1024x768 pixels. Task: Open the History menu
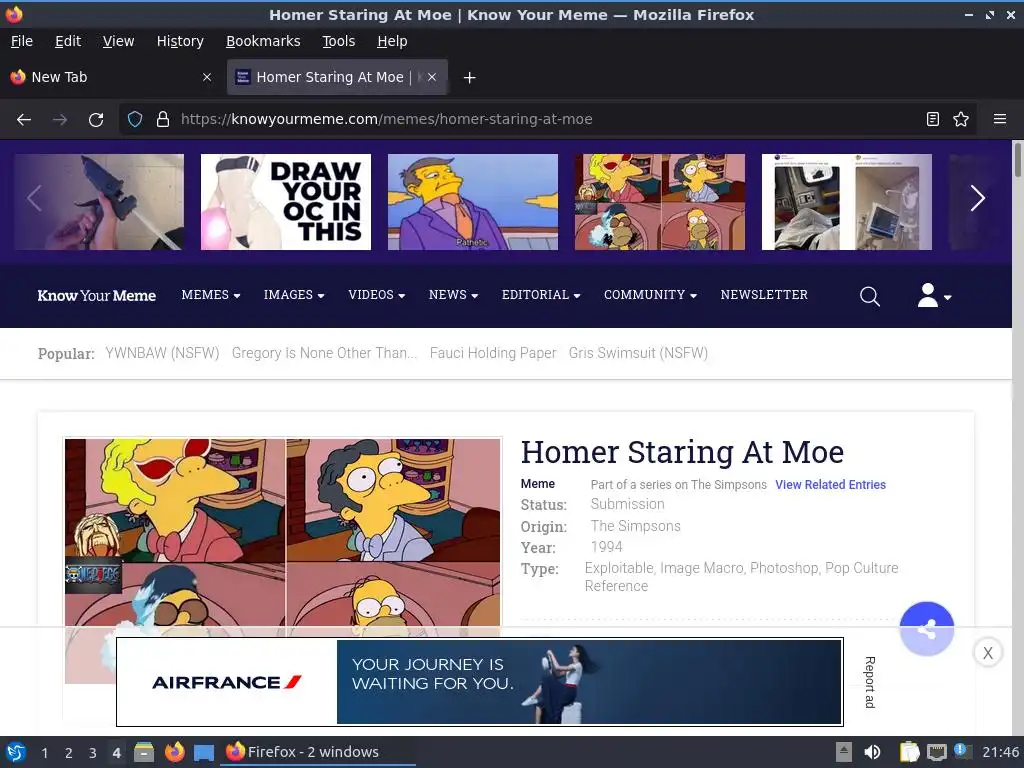tap(180, 41)
